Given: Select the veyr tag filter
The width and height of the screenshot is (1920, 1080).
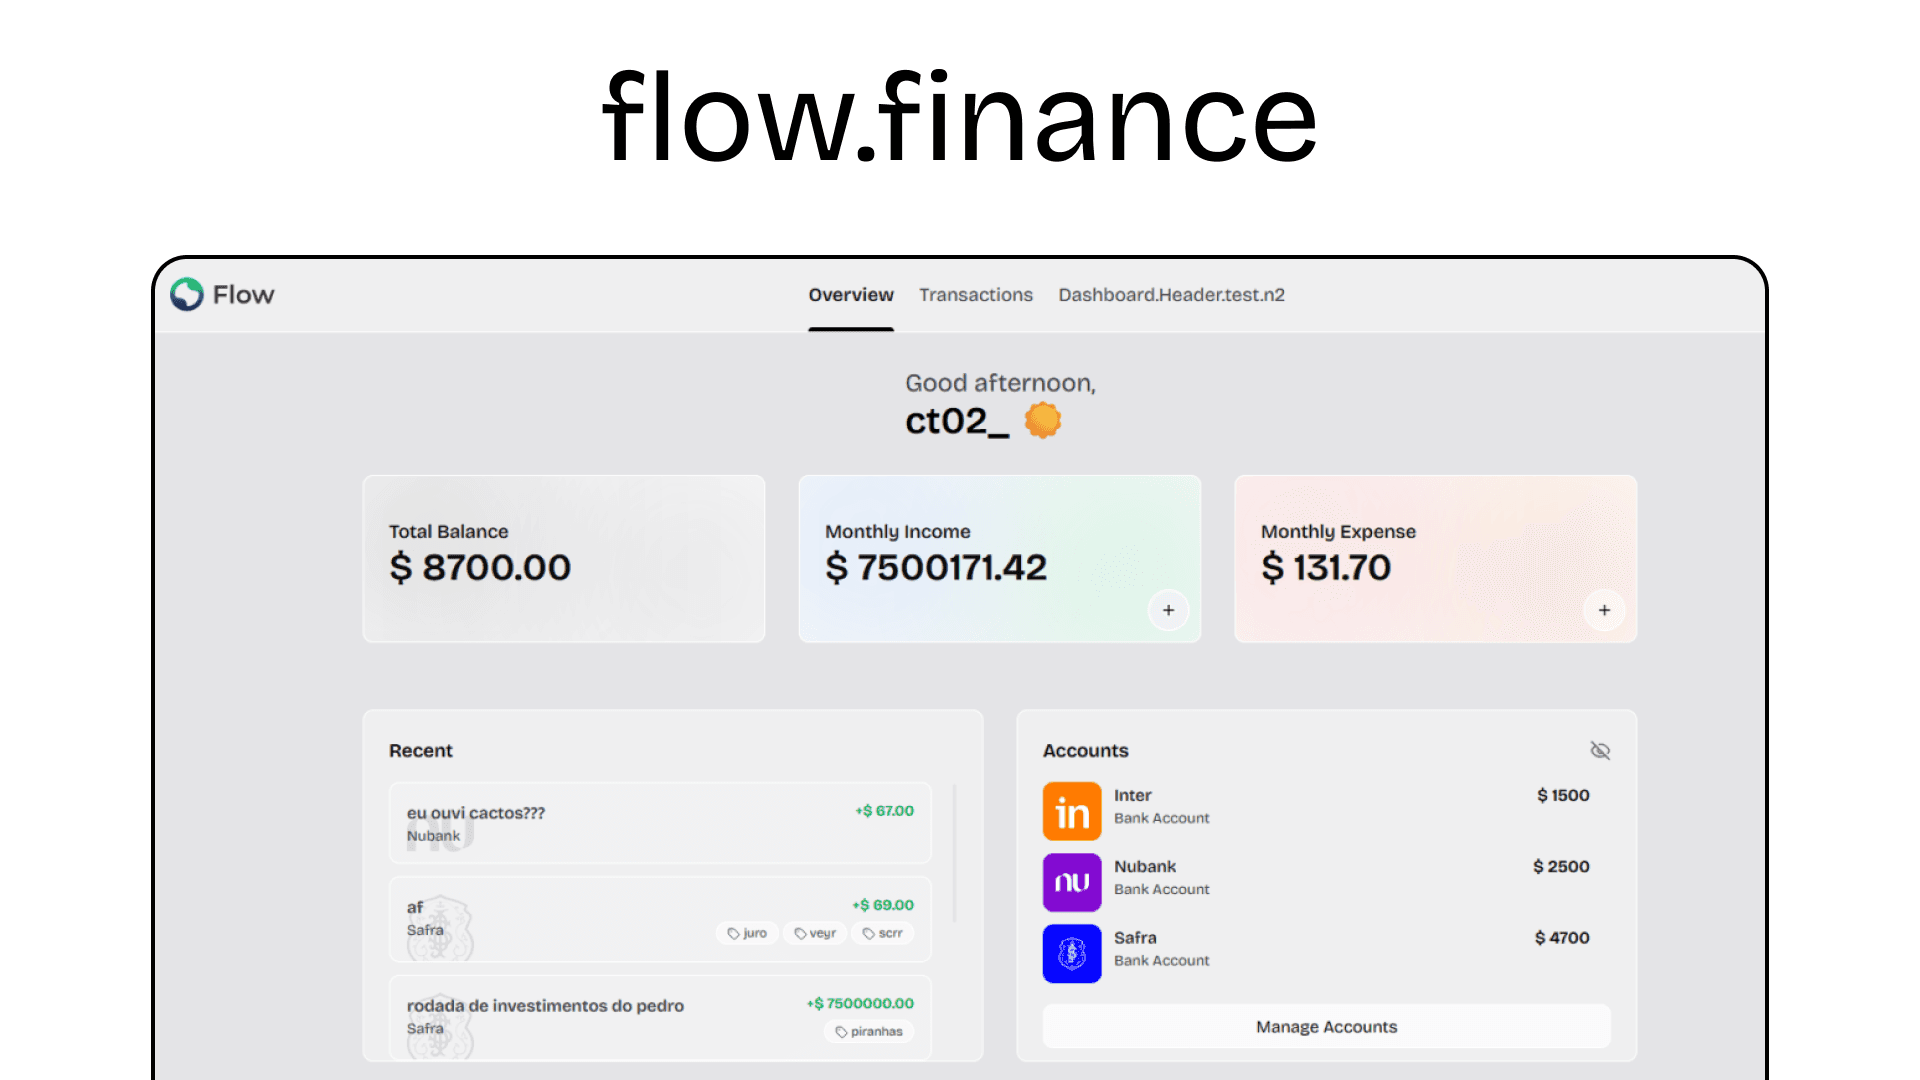Looking at the screenshot, I should pos(815,932).
